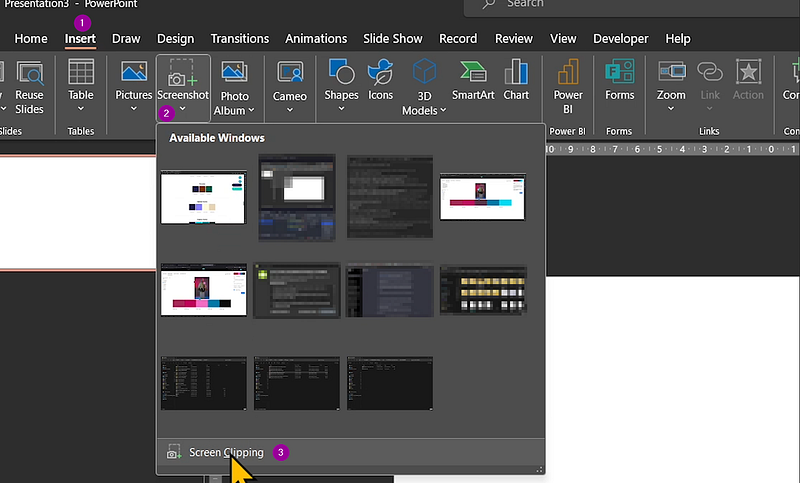Select middle dark thumbnail in bottom row

pyautogui.click(x=297, y=383)
